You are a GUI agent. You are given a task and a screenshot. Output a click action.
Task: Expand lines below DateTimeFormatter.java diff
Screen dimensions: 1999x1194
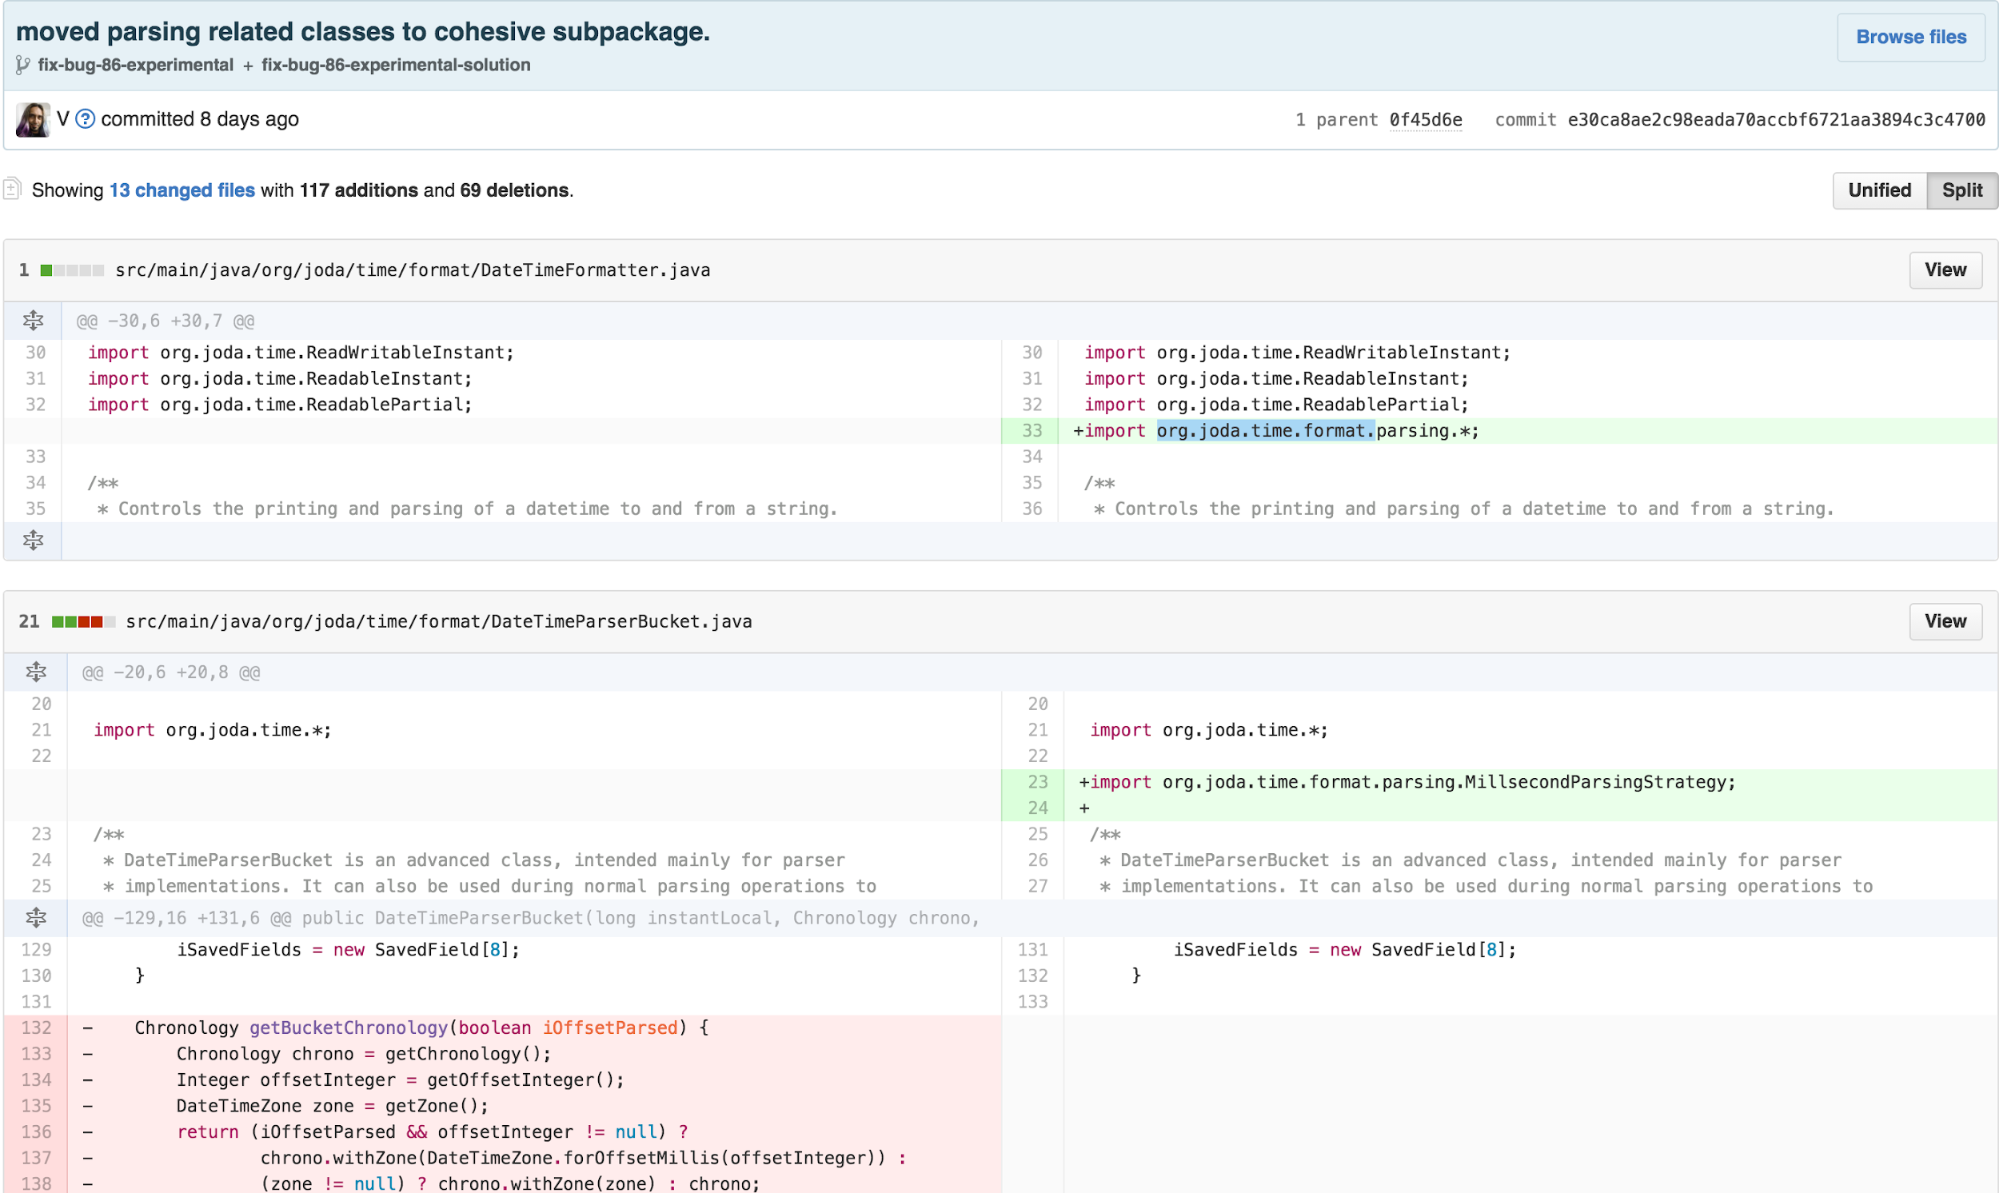pos(33,541)
